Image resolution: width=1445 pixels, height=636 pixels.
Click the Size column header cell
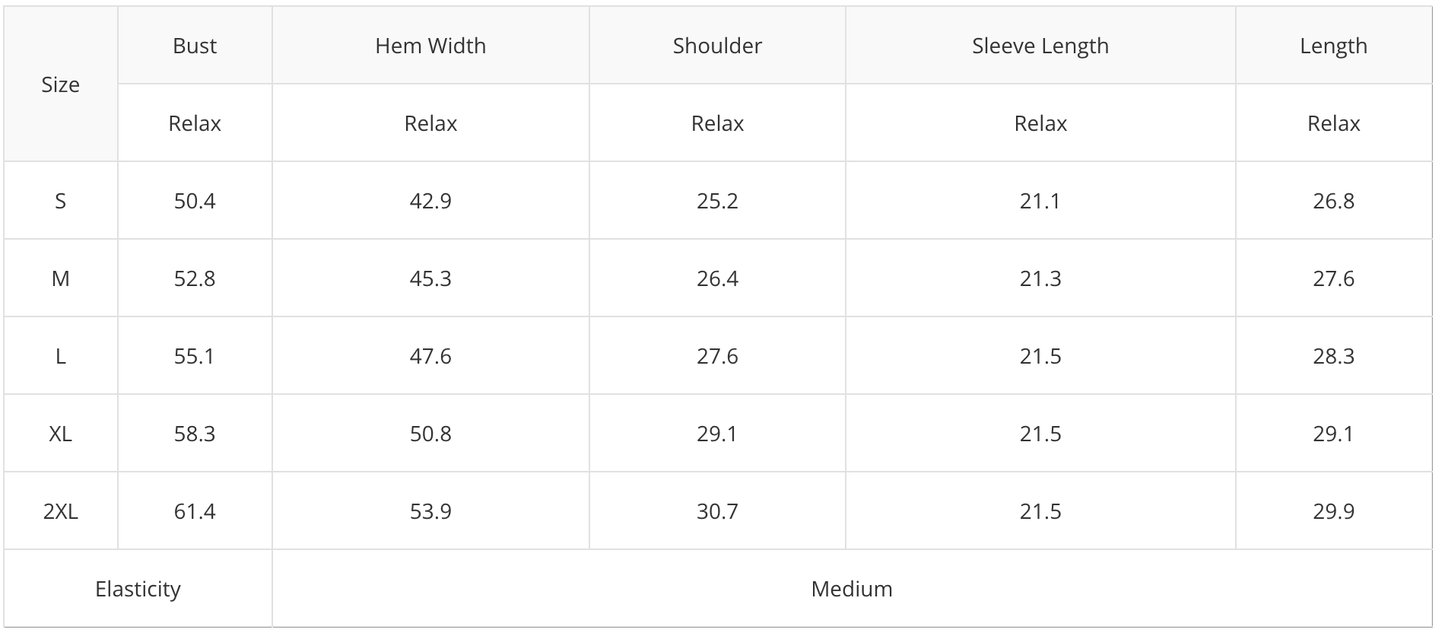(x=60, y=85)
